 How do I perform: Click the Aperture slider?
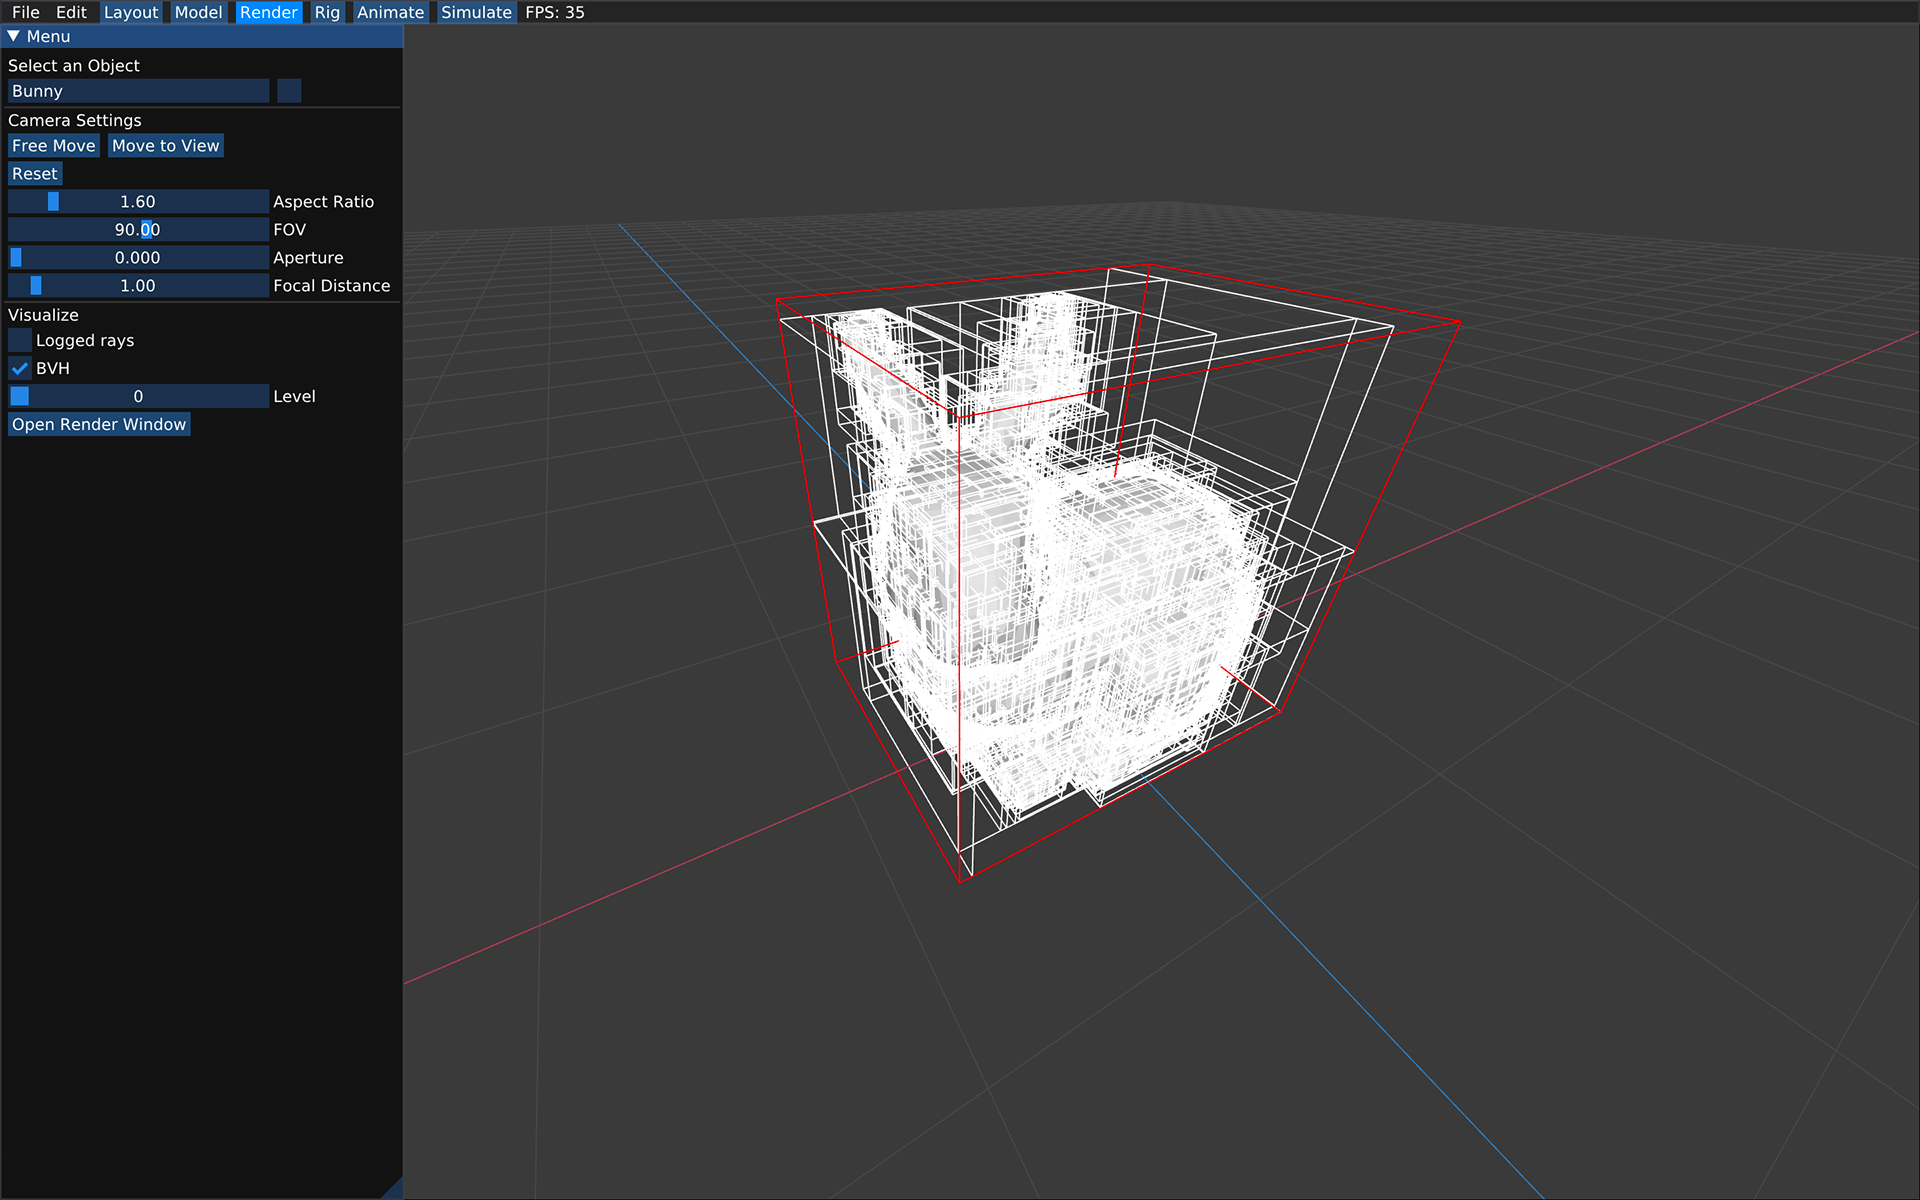(138, 258)
